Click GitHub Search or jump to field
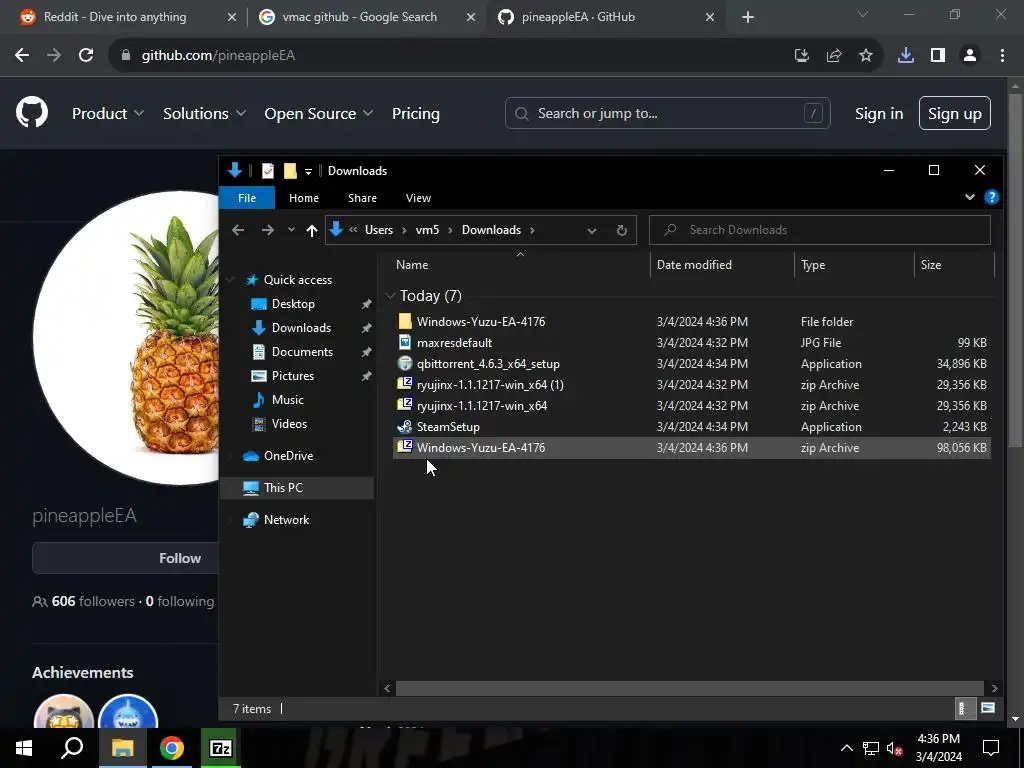 (x=667, y=114)
